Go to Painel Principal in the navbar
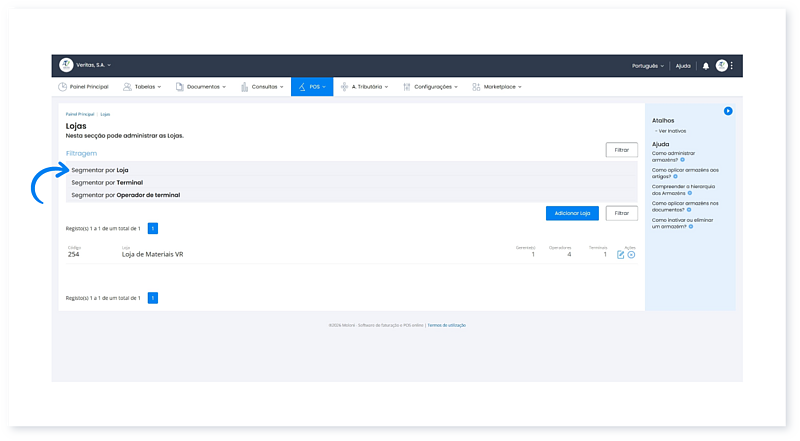 83,87
